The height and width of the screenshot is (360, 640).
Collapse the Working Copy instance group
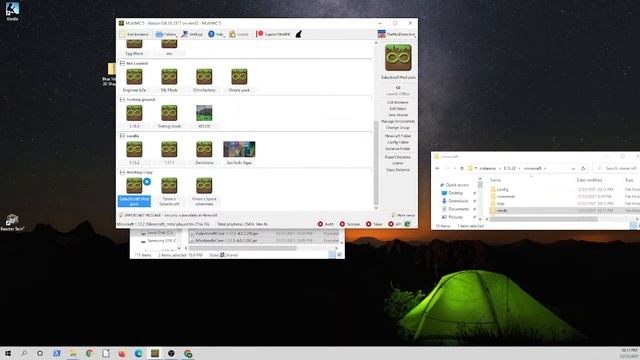122,172
